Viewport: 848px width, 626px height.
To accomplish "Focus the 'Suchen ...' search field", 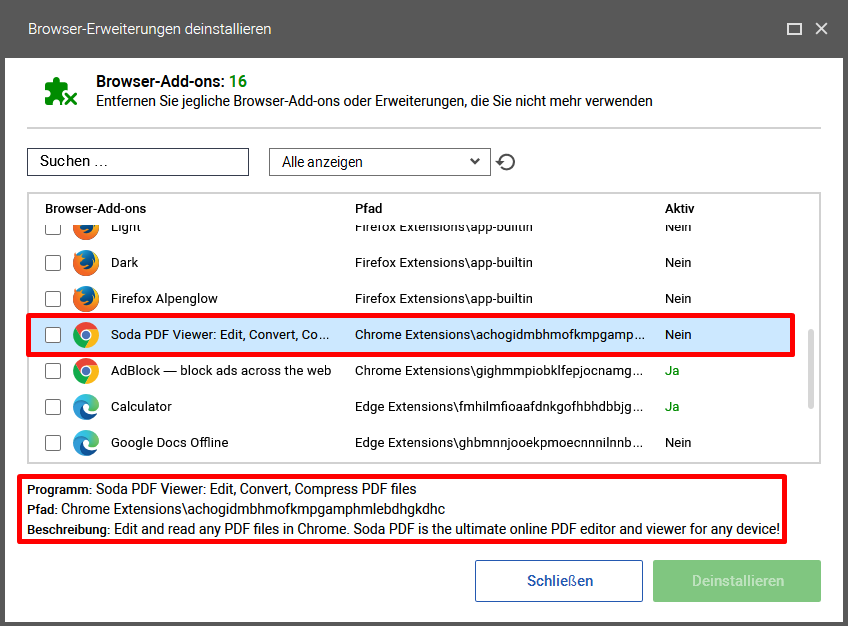I will tap(138, 162).
